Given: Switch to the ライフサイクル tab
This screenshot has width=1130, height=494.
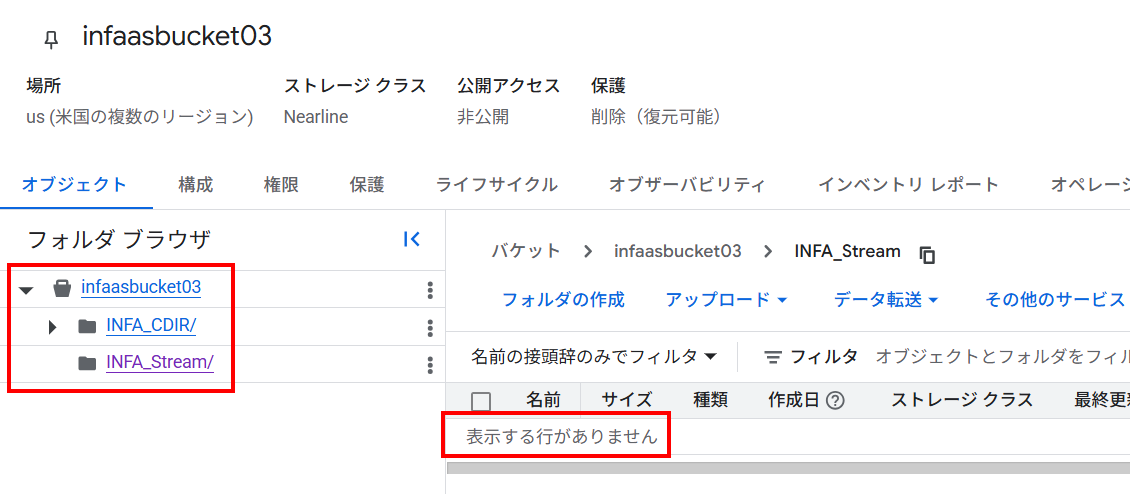Looking at the screenshot, I should pyautogui.click(x=497, y=185).
